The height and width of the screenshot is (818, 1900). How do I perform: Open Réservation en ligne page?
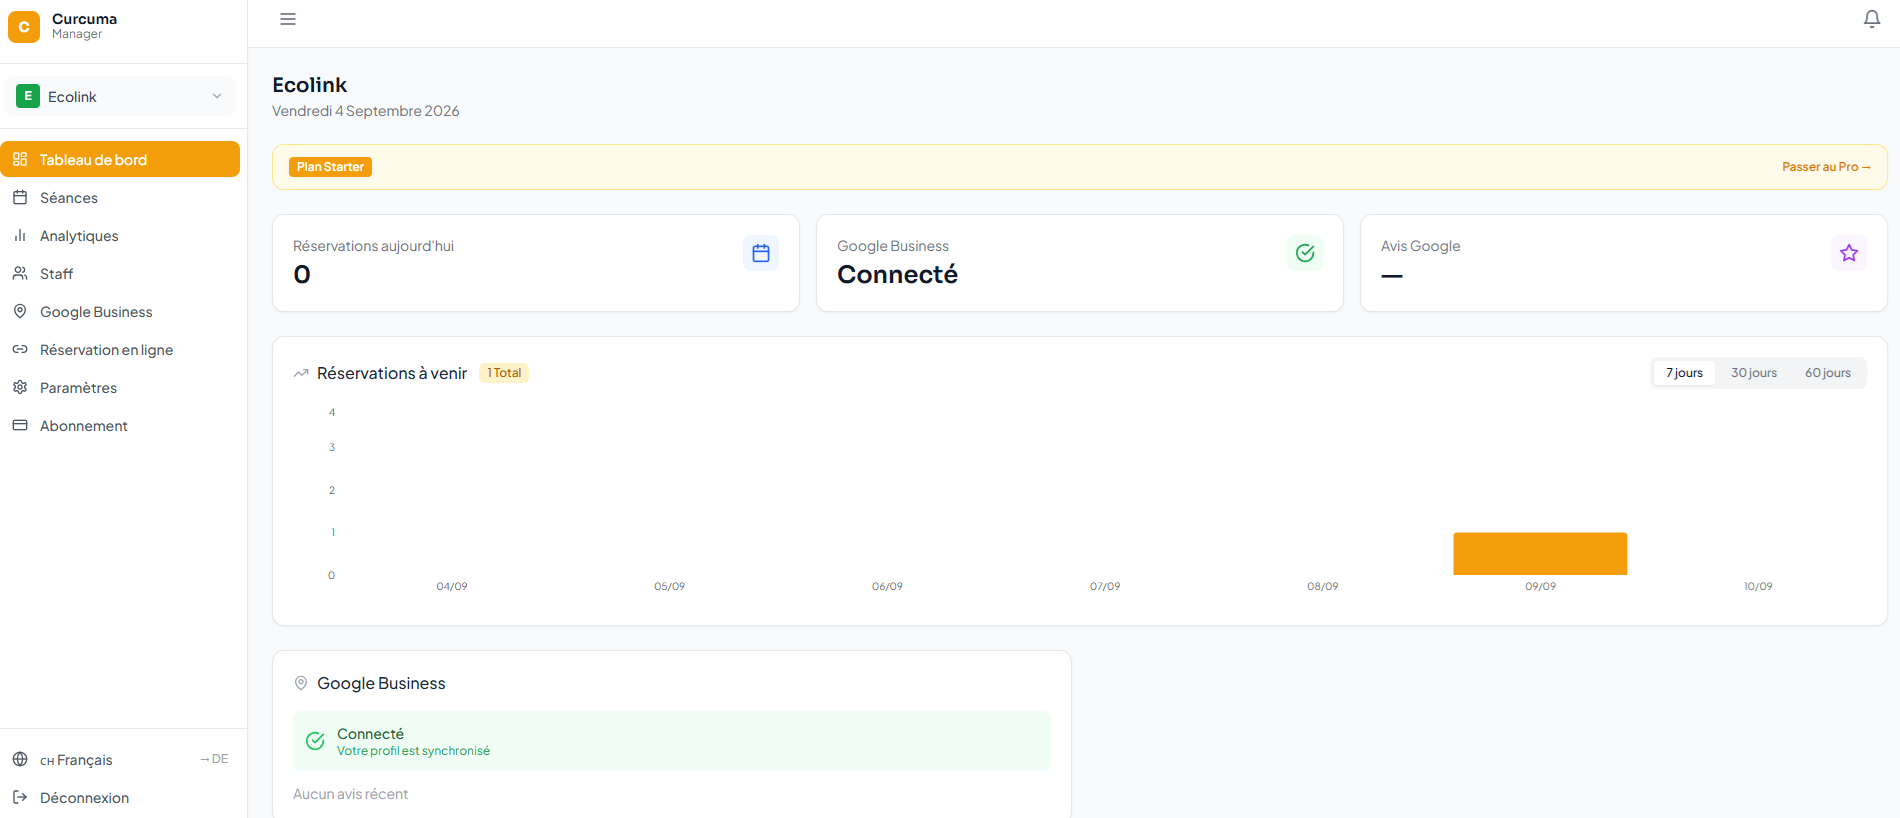(x=120, y=350)
